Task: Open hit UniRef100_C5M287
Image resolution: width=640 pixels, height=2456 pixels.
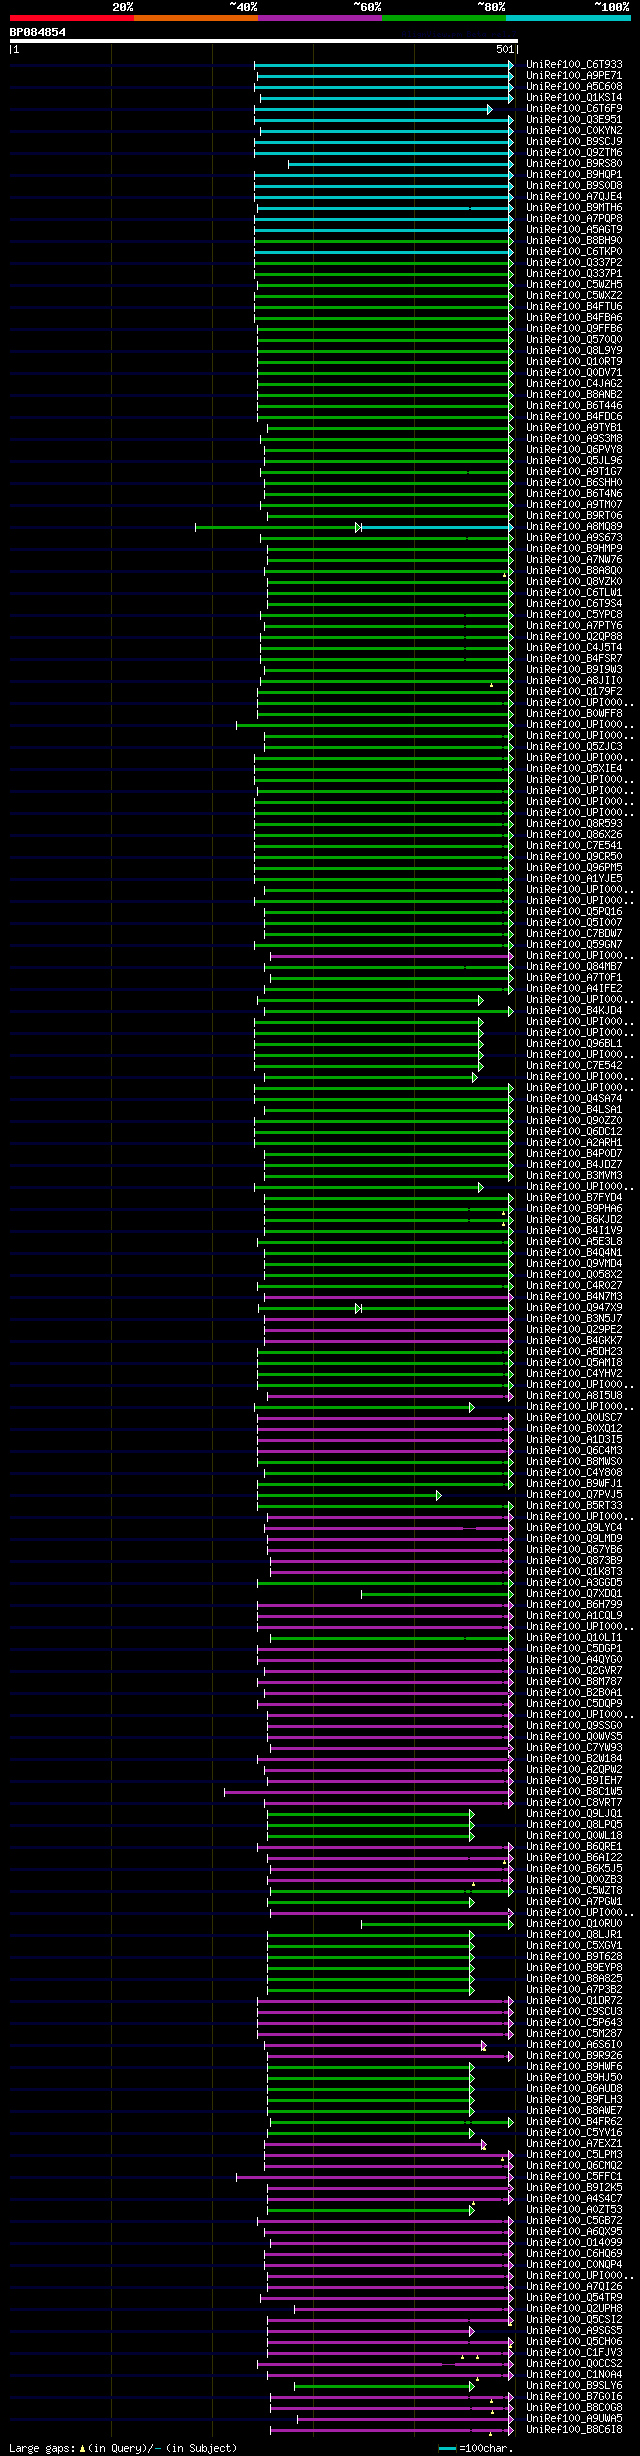Action: pos(574,2034)
